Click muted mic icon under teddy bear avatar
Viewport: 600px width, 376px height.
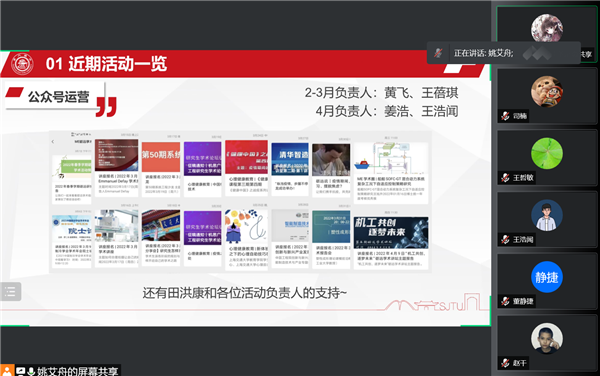tap(505, 116)
